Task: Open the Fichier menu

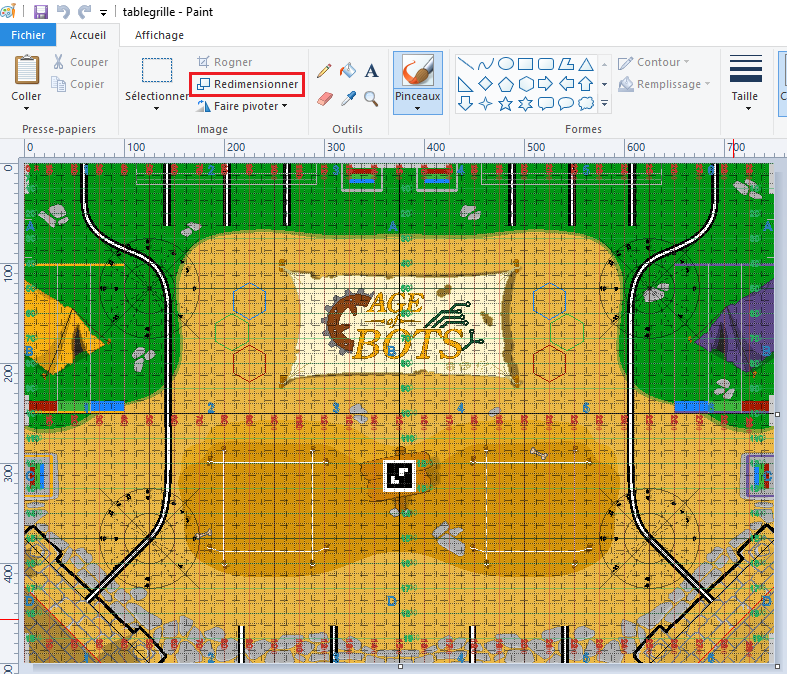Action: click(x=28, y=35)
